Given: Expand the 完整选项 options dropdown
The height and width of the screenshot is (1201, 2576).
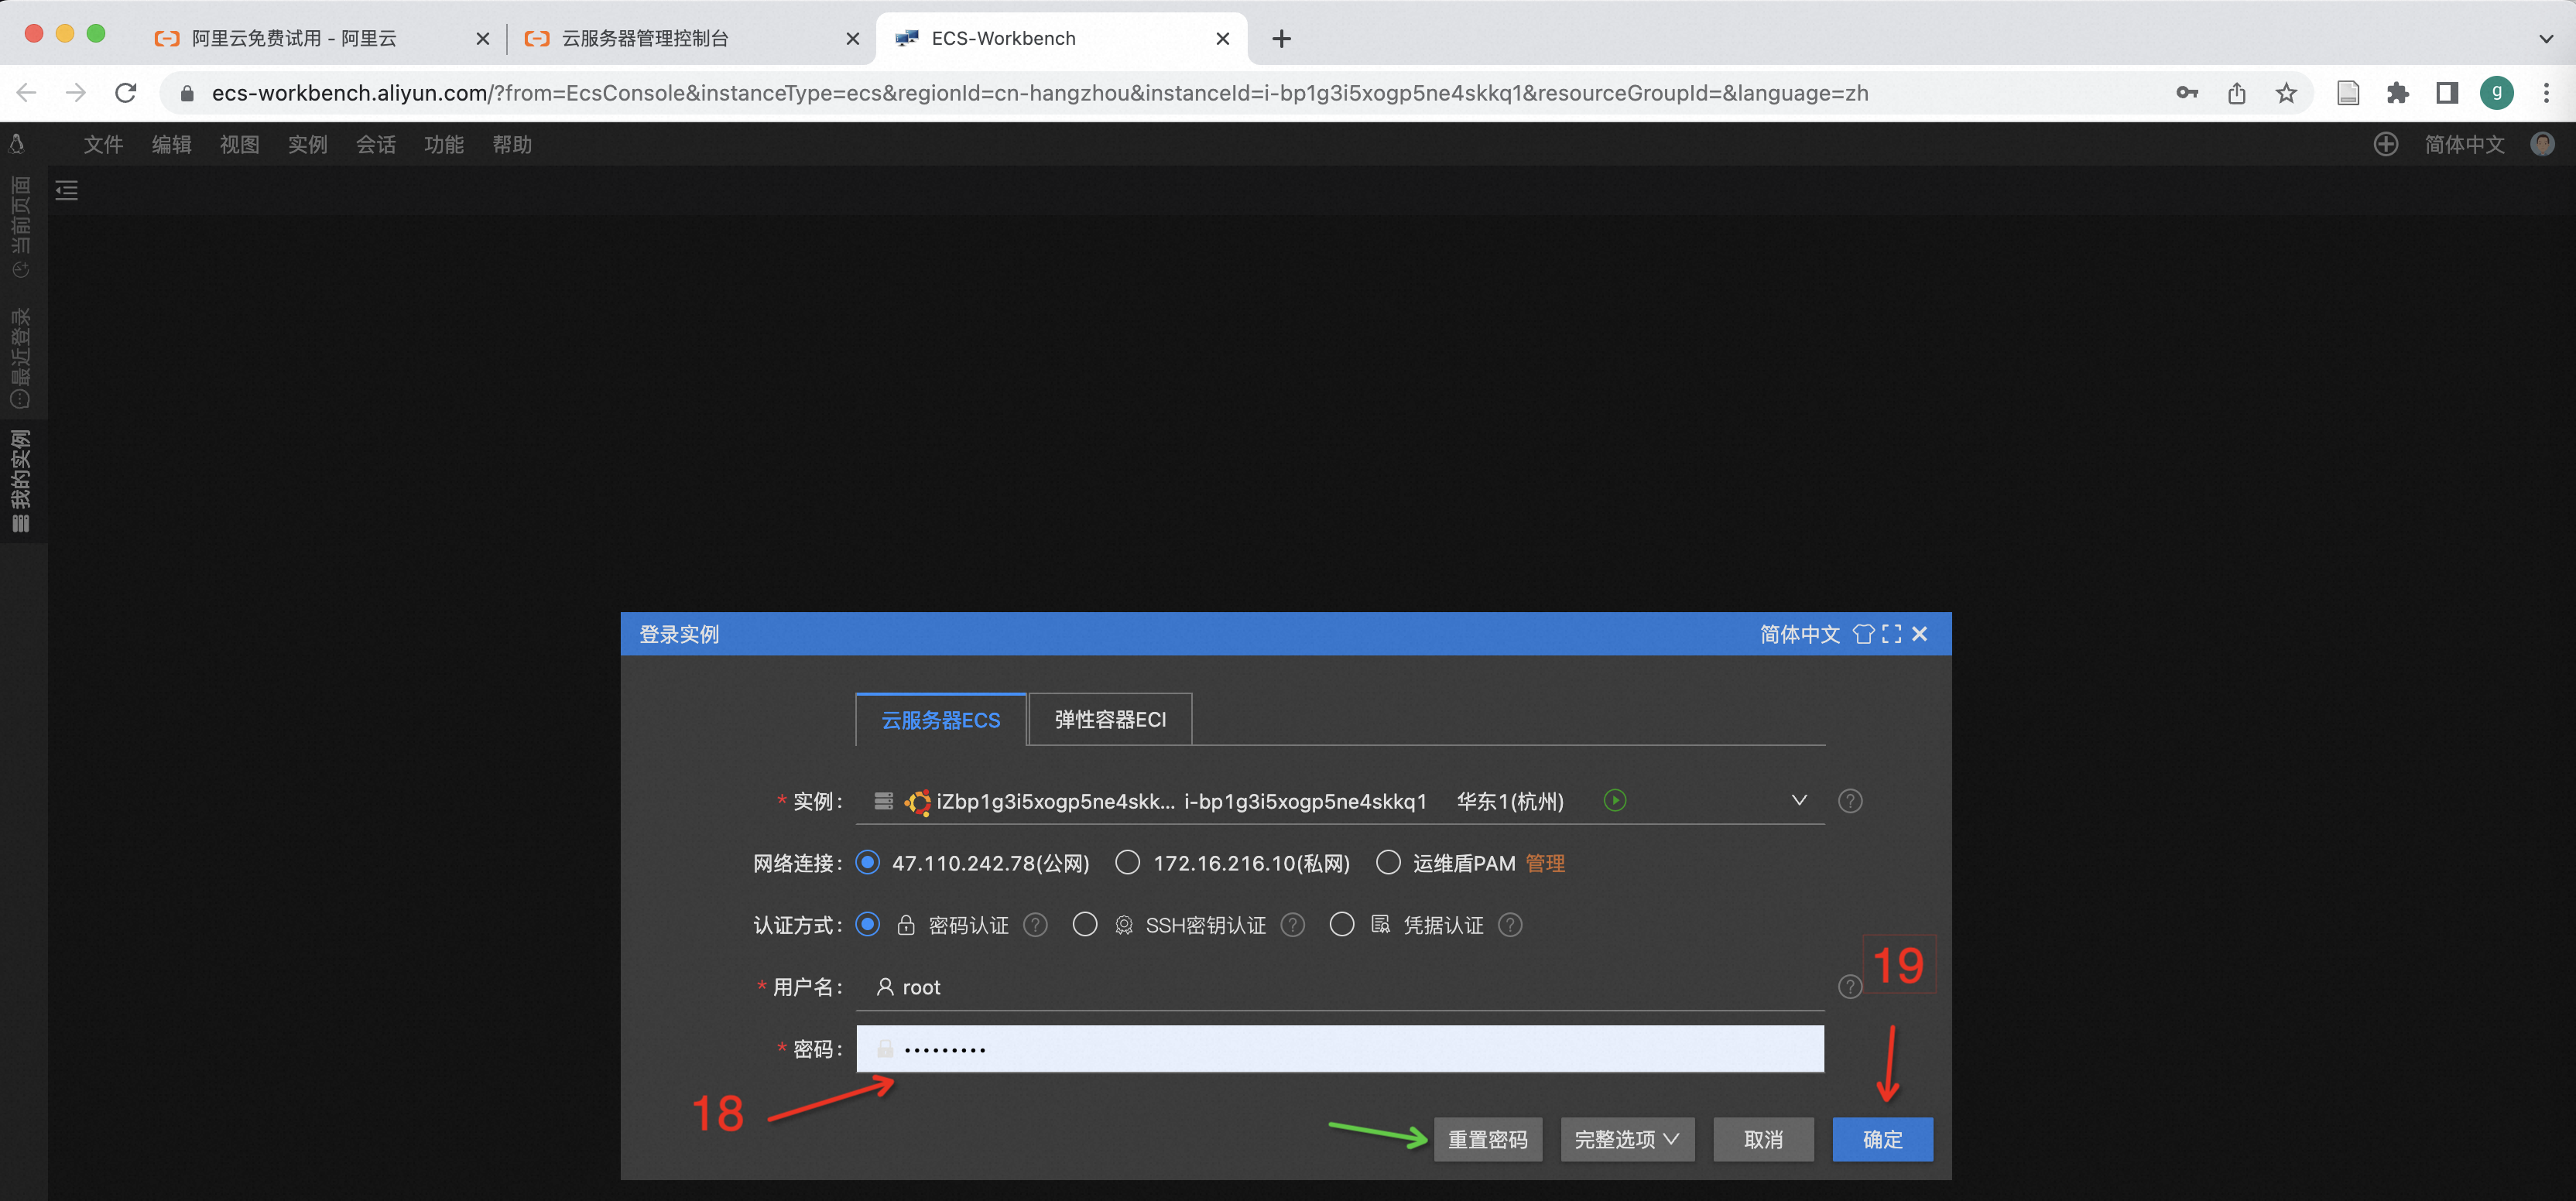Looking at the screenshot, I should point(1627,1139).
